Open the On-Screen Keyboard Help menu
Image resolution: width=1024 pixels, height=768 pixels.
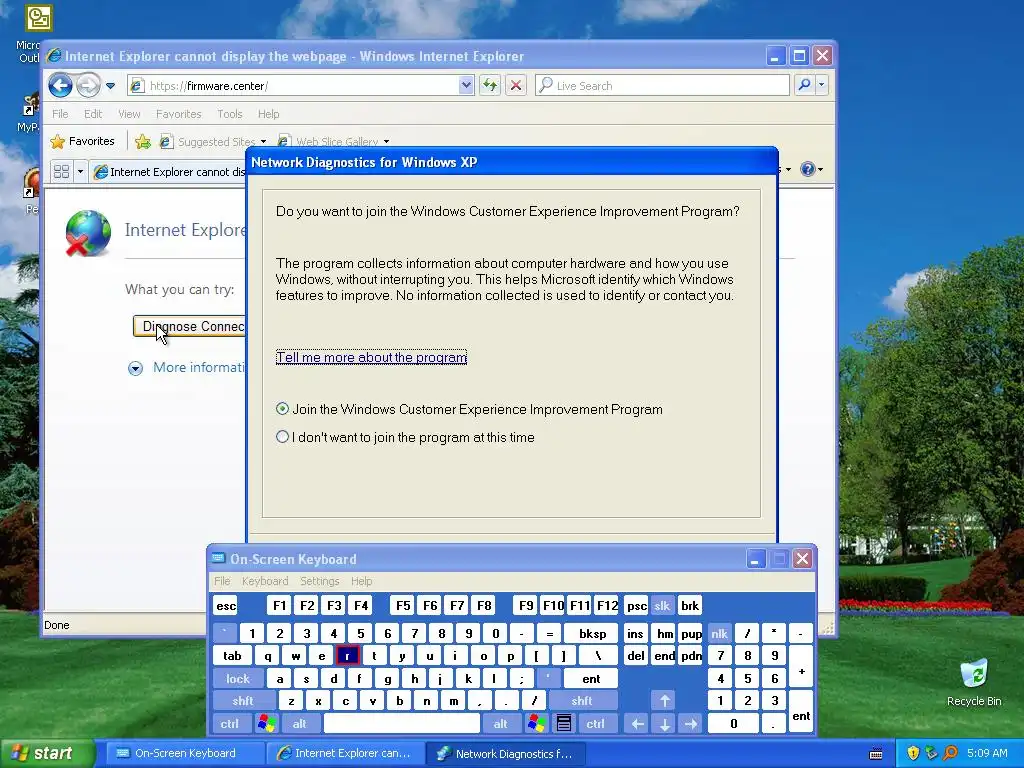pos(361,581)
